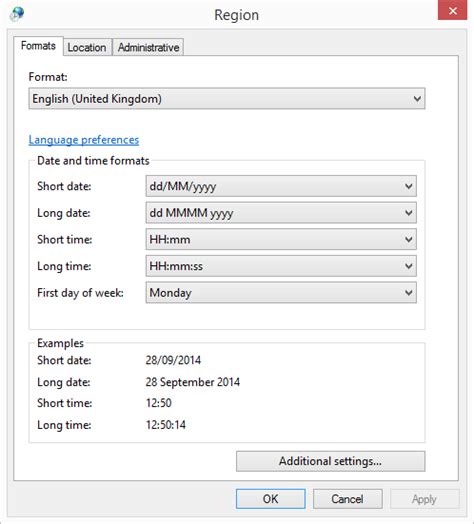Image resolution: width=474 pixels, height=524 pixels.
Task: Select the example short time 12:50
Action: click(x=159, y=403)
